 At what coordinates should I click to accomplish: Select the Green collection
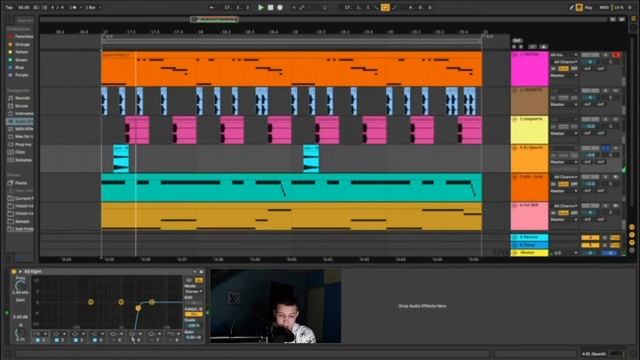point(21,60)
